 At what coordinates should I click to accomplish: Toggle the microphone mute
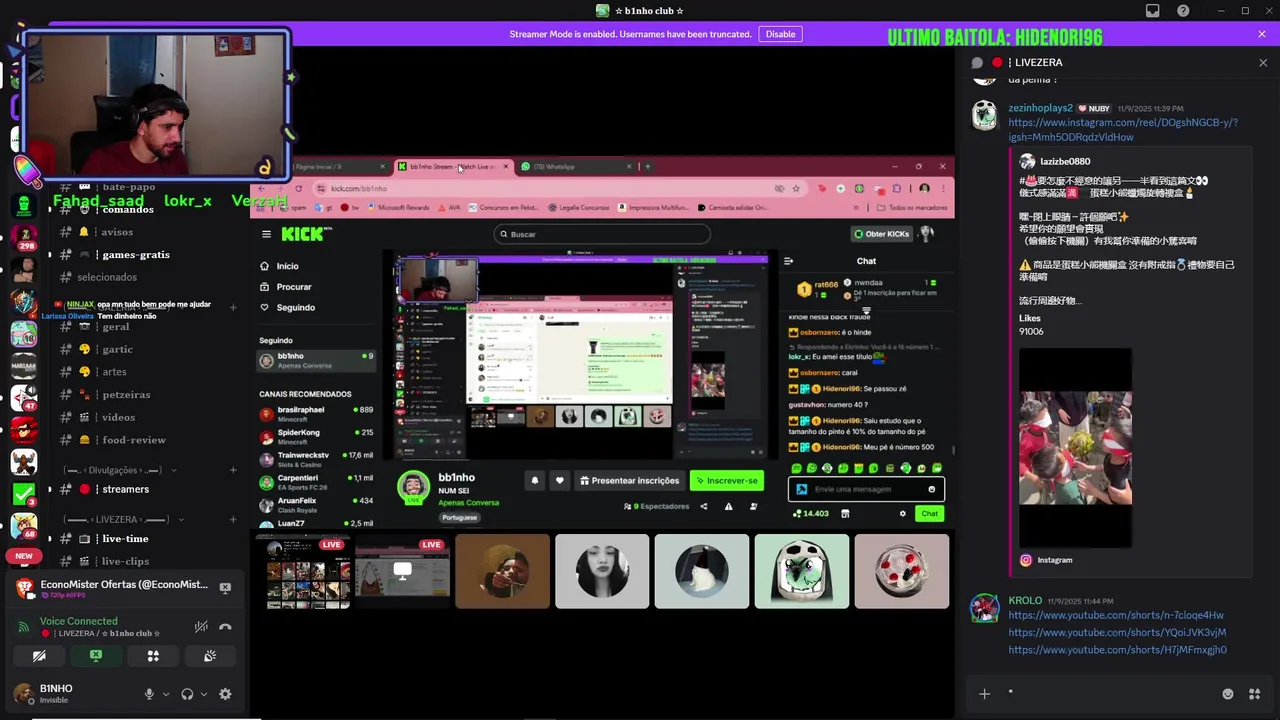tap(149, 694)
